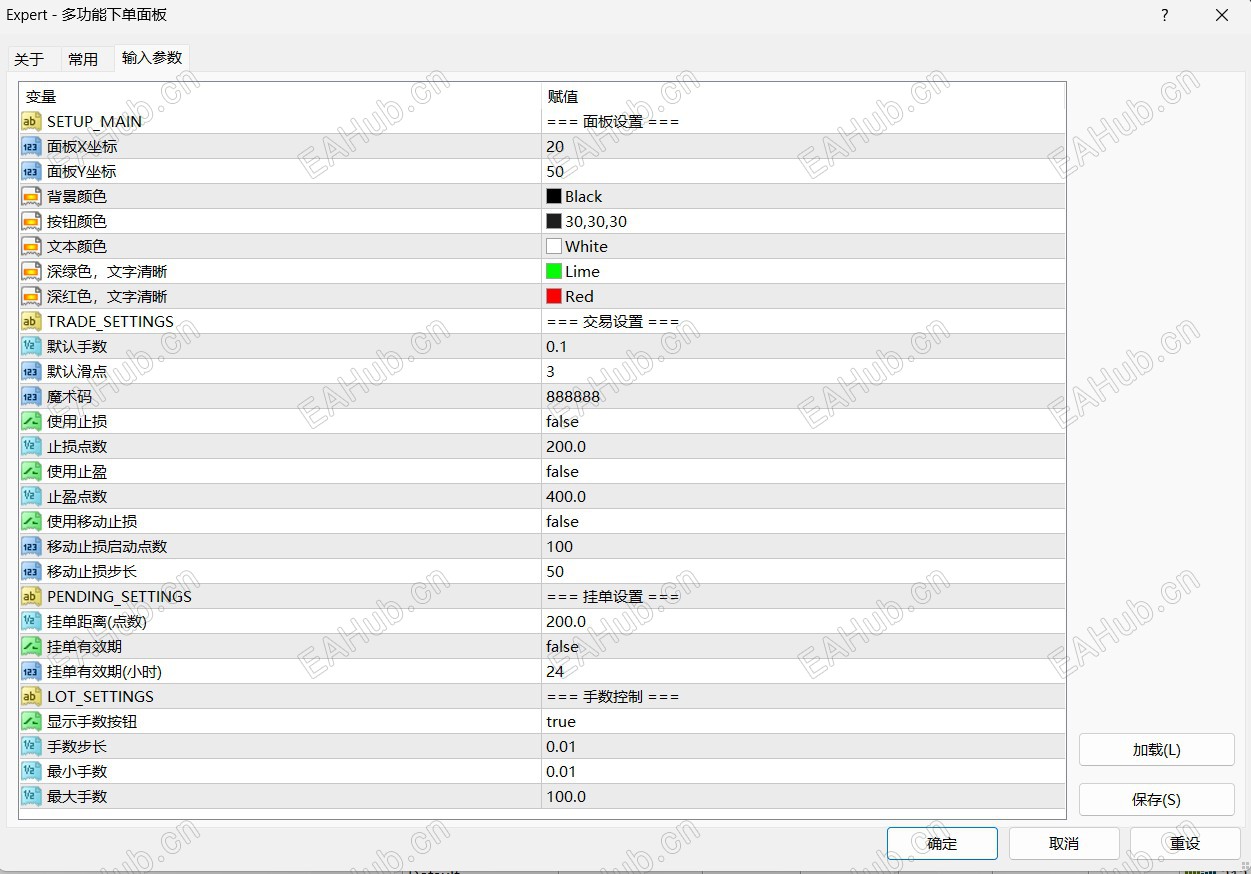
Task: Switch to the 关于 tab
Action: tap(29, 59)
